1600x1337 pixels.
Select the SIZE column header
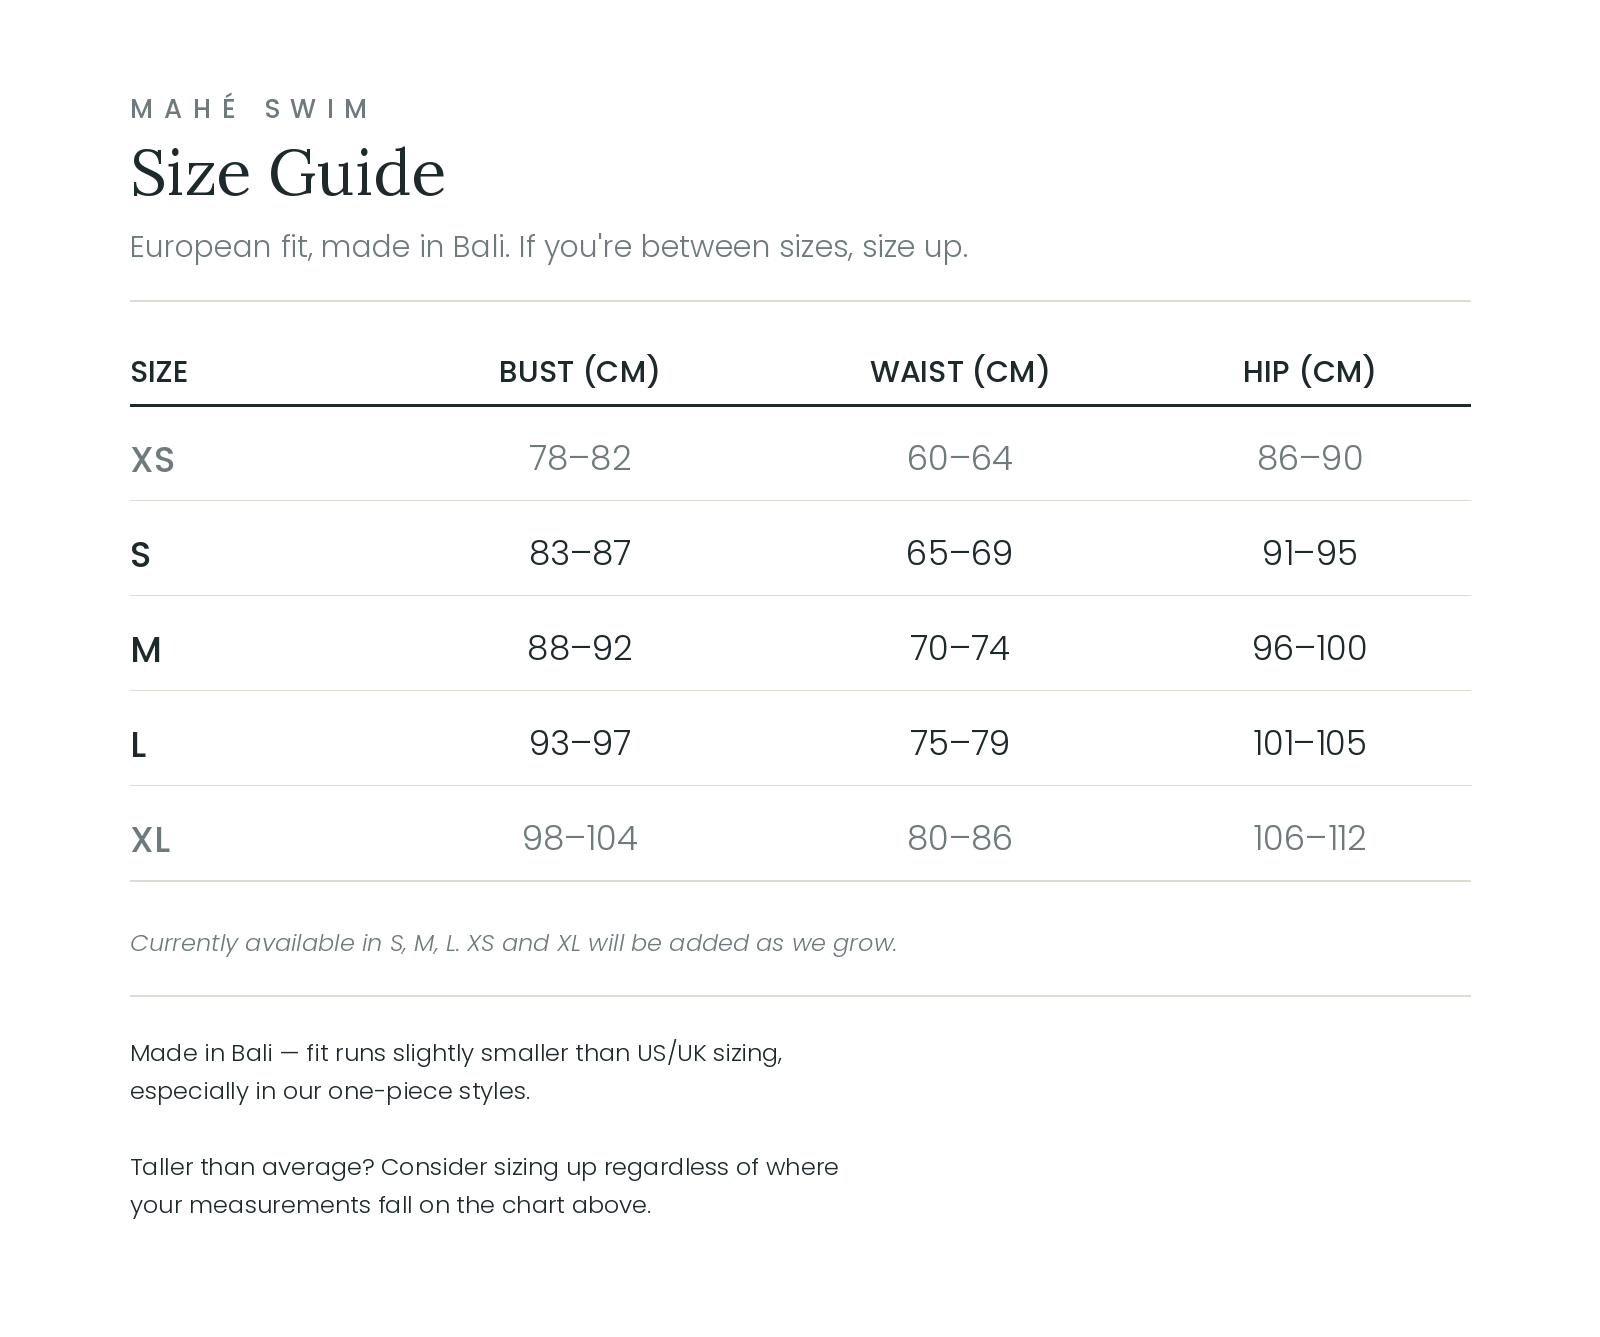pos(159,372)
